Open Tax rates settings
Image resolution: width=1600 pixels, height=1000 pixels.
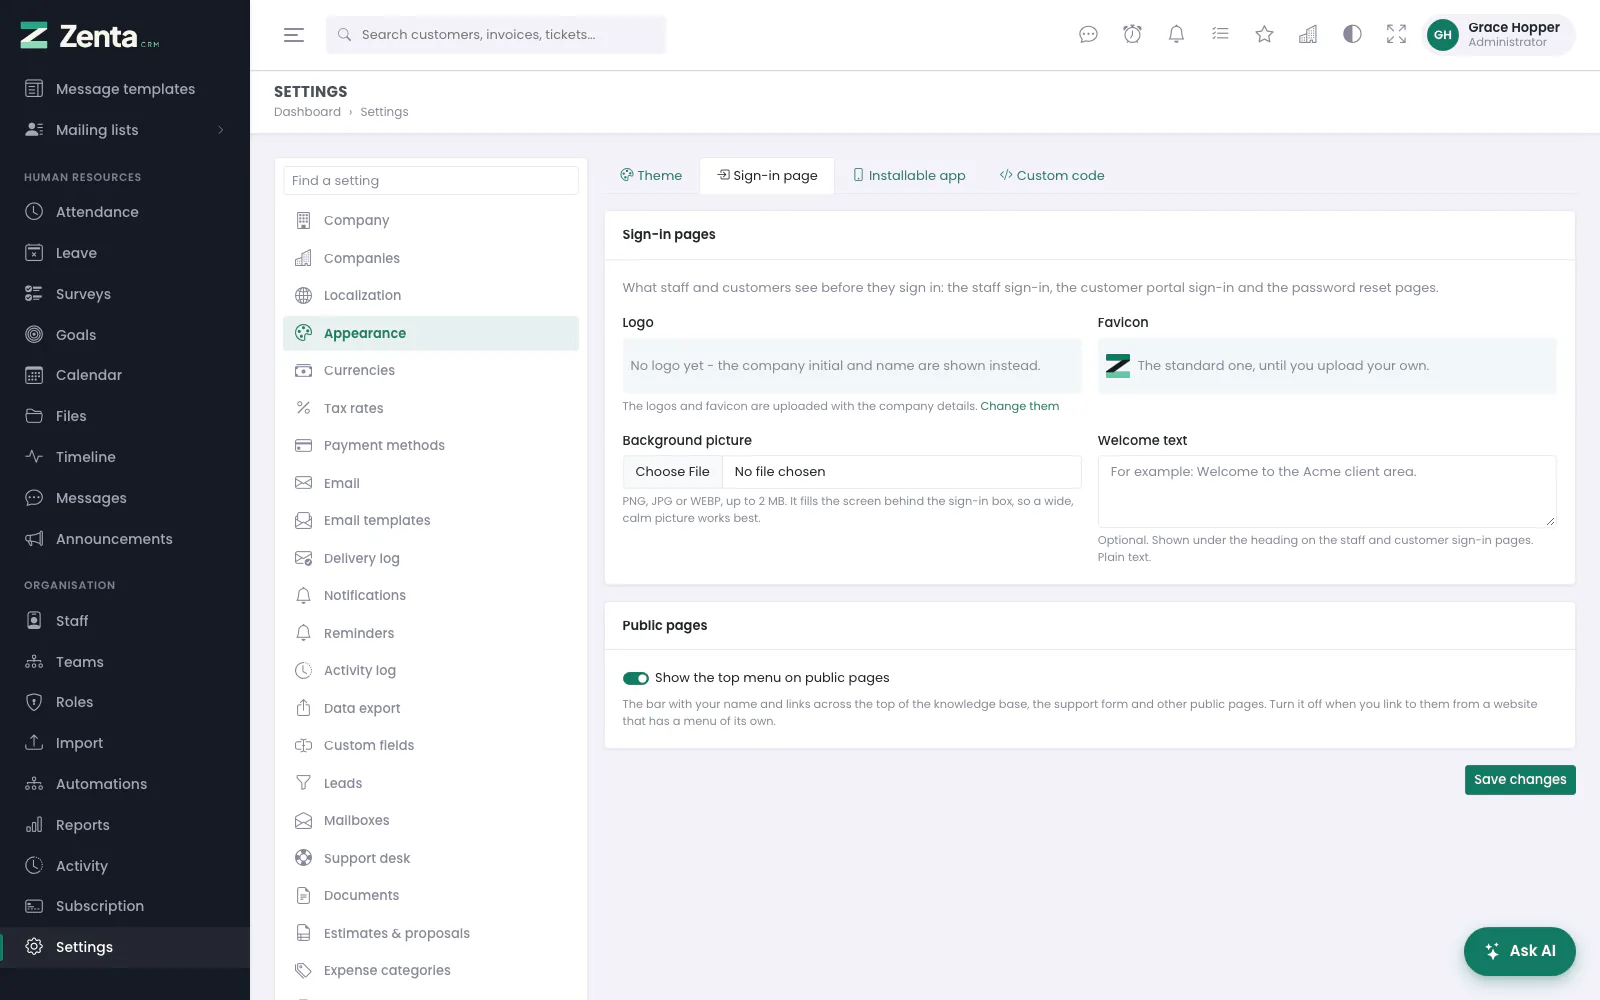pos(431,408)
